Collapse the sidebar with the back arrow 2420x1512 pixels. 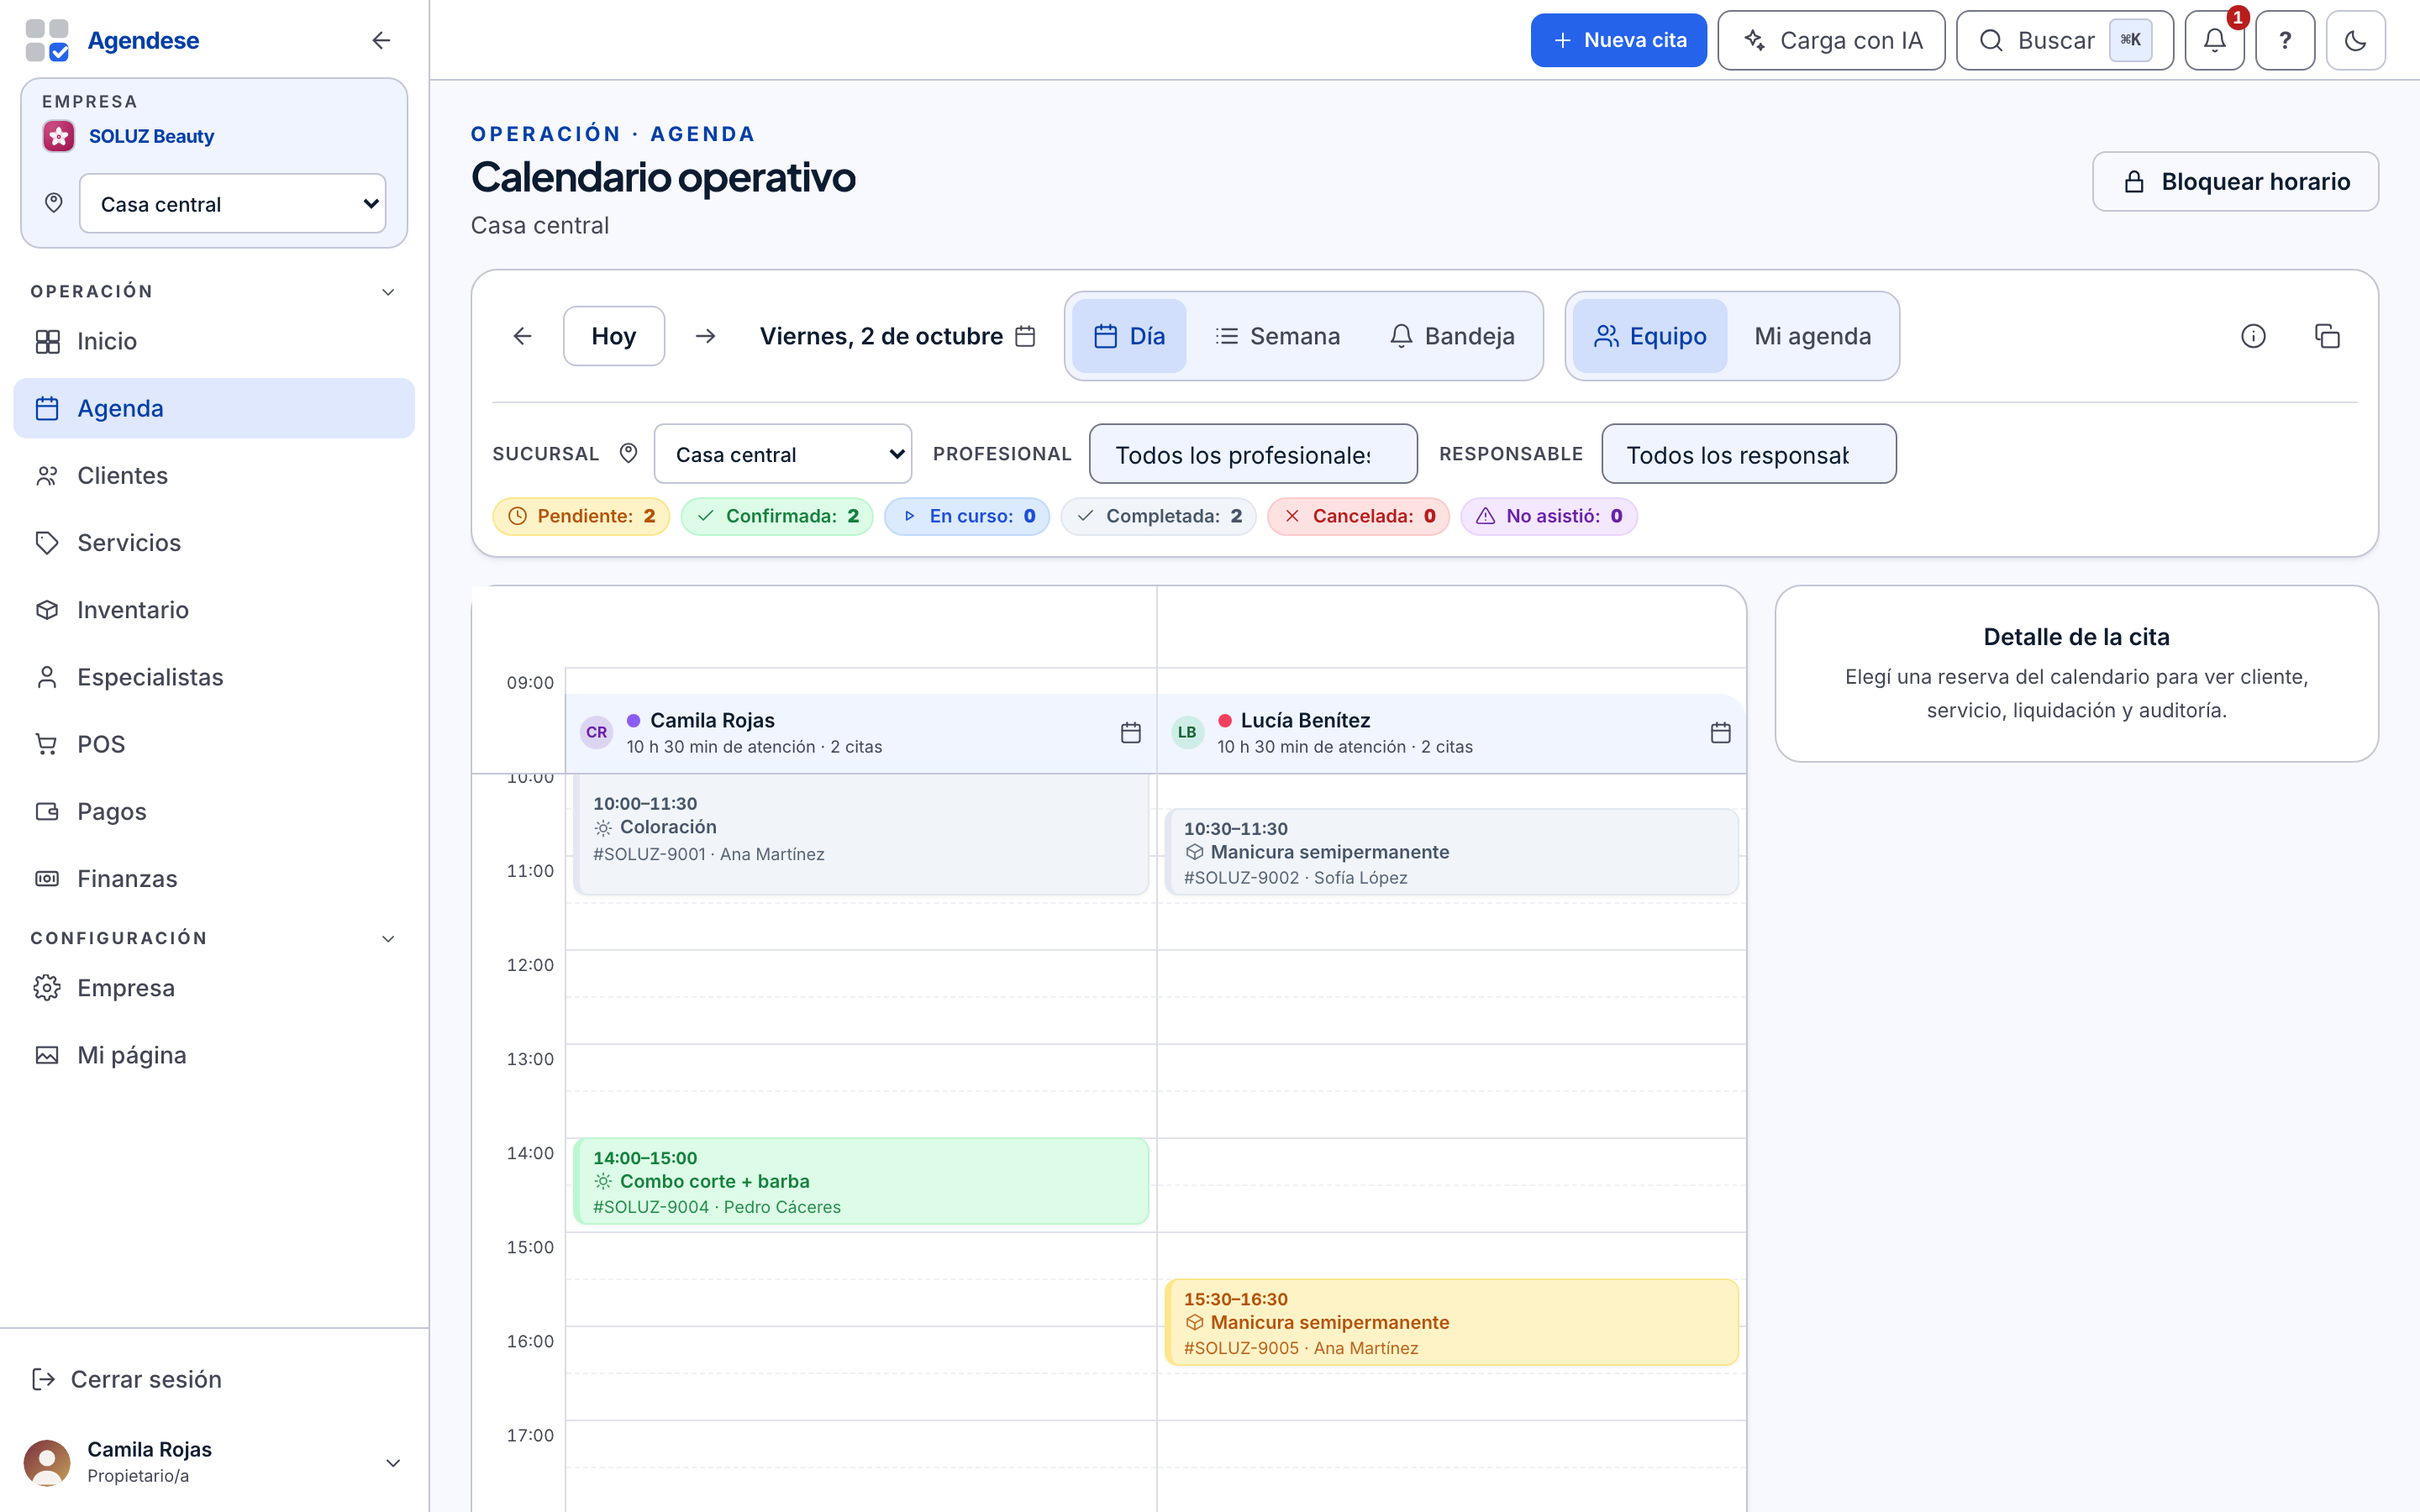pos(381,40)
